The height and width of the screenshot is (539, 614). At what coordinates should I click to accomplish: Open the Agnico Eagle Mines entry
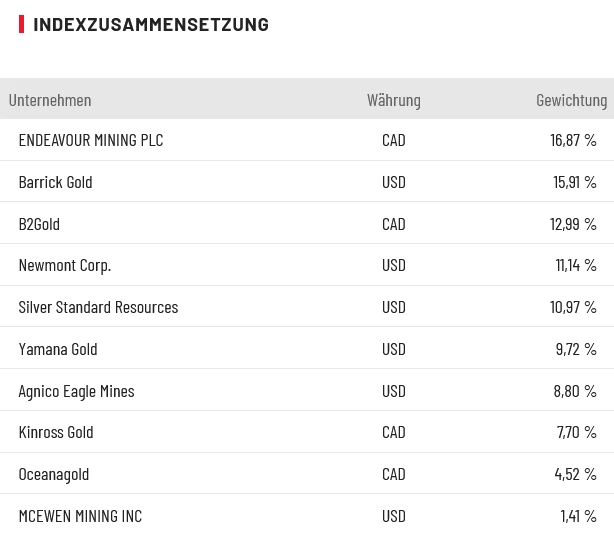click(76, 391)
